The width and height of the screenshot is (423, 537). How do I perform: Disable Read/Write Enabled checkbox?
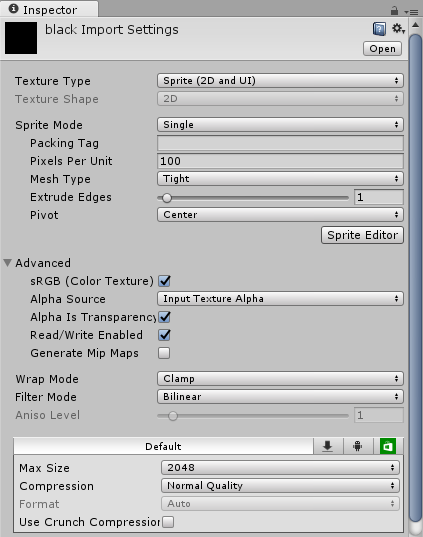point(164,335)
